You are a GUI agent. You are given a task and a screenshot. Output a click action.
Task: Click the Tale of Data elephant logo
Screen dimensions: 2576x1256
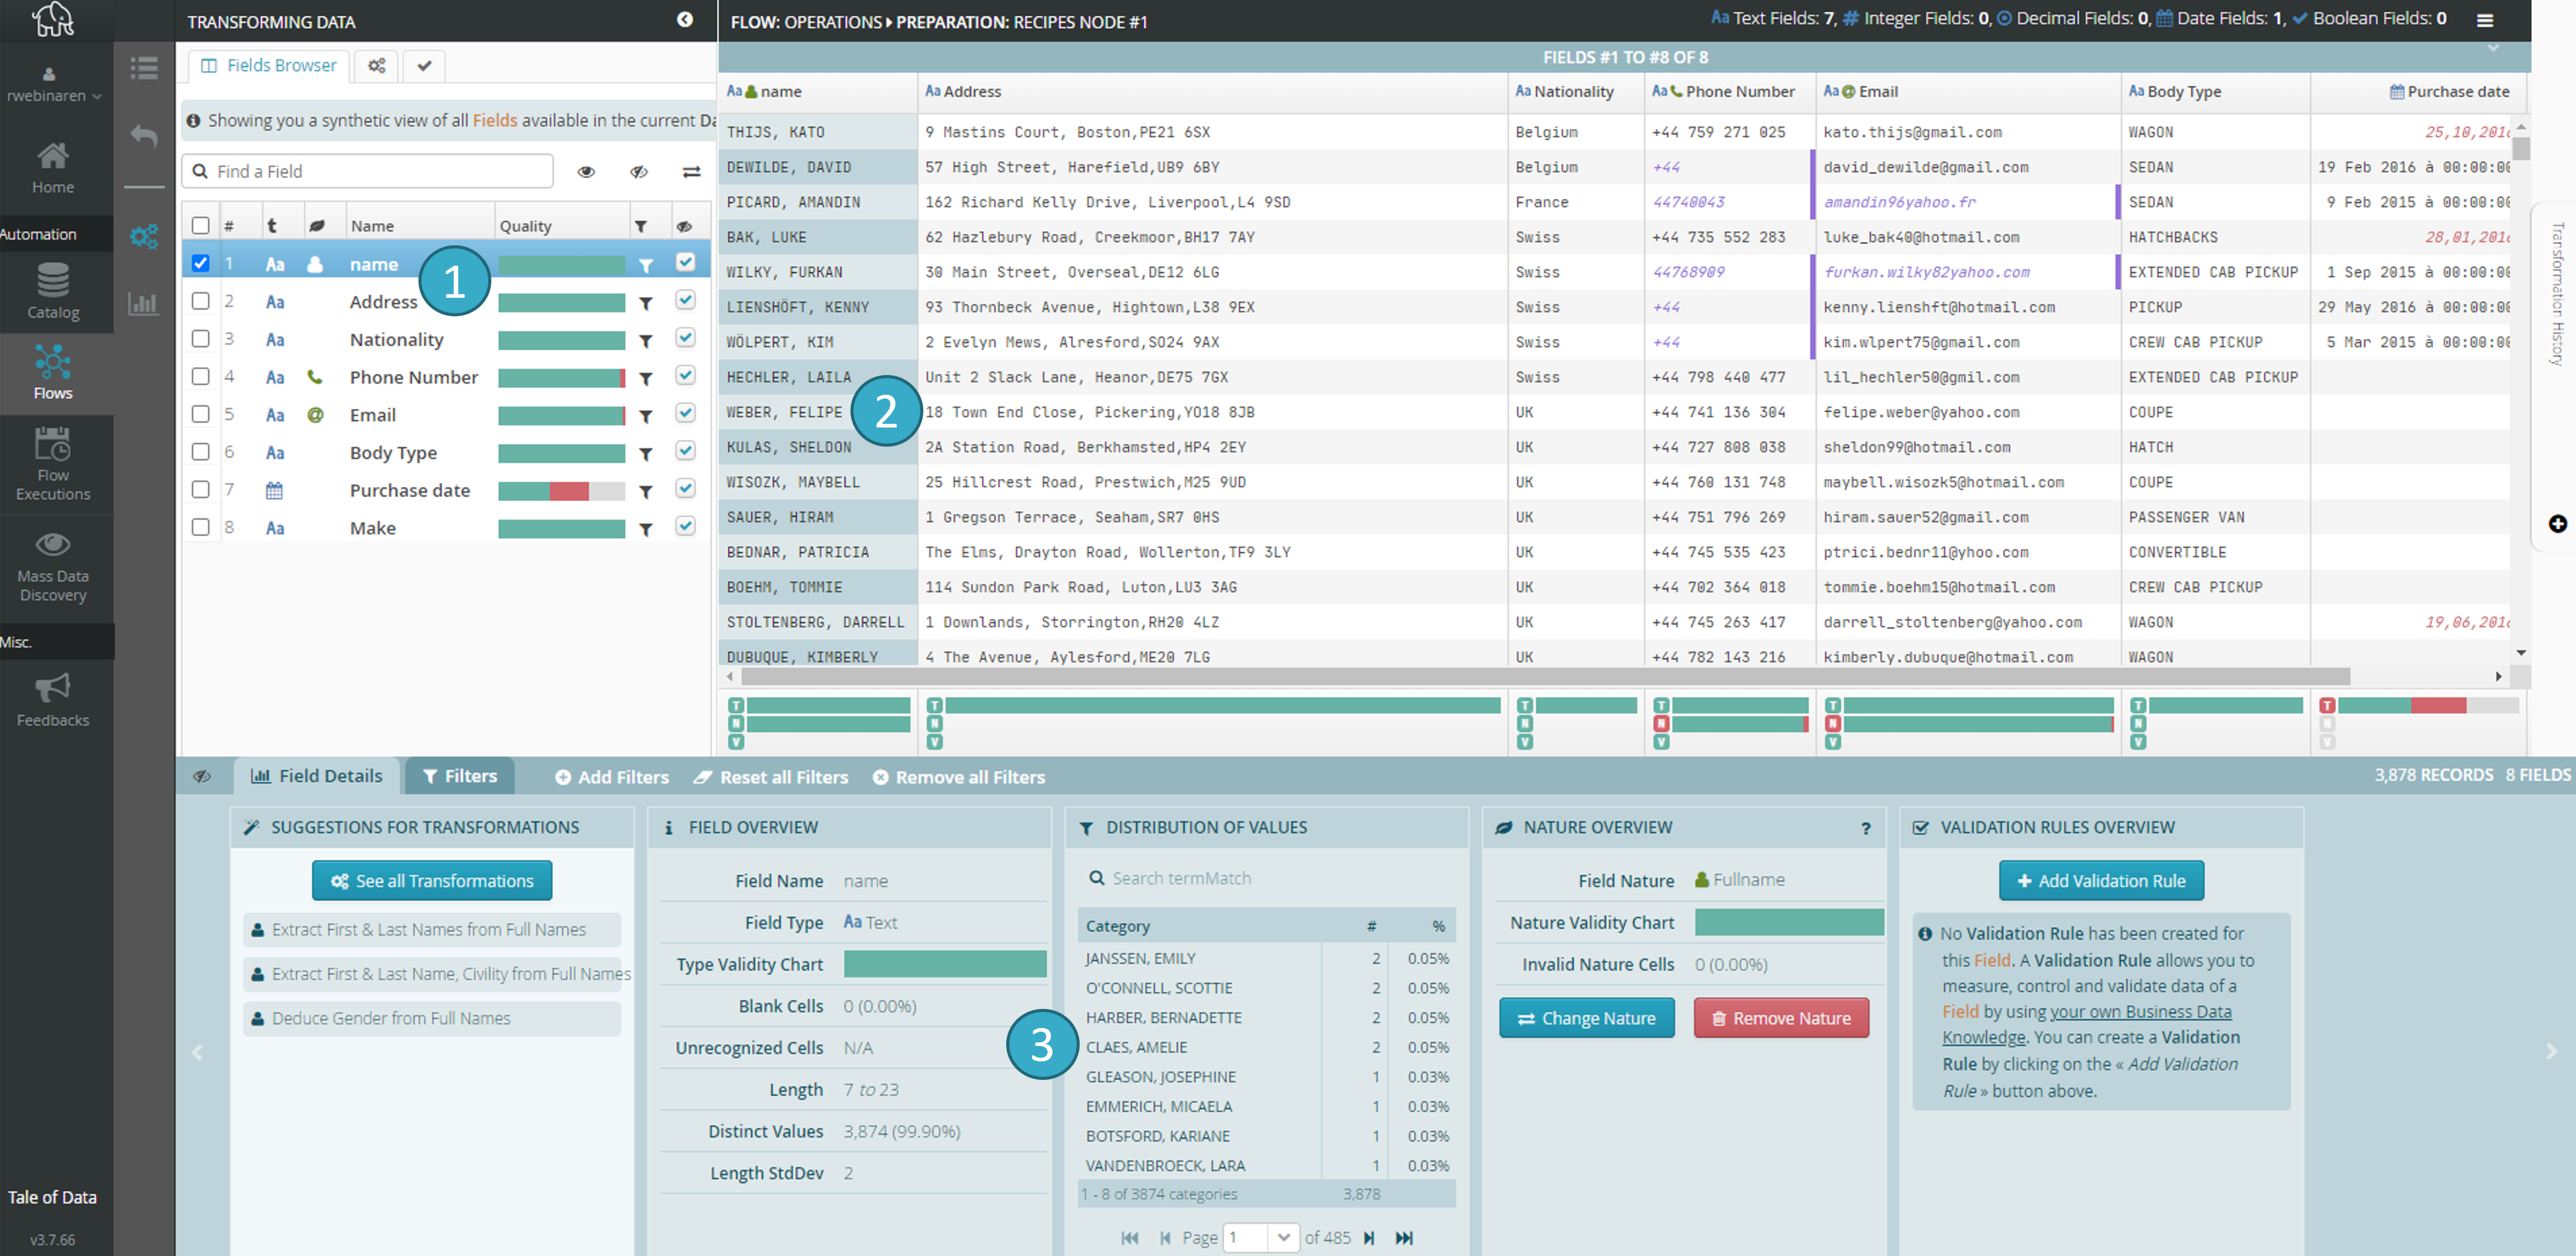coord(53,19)
